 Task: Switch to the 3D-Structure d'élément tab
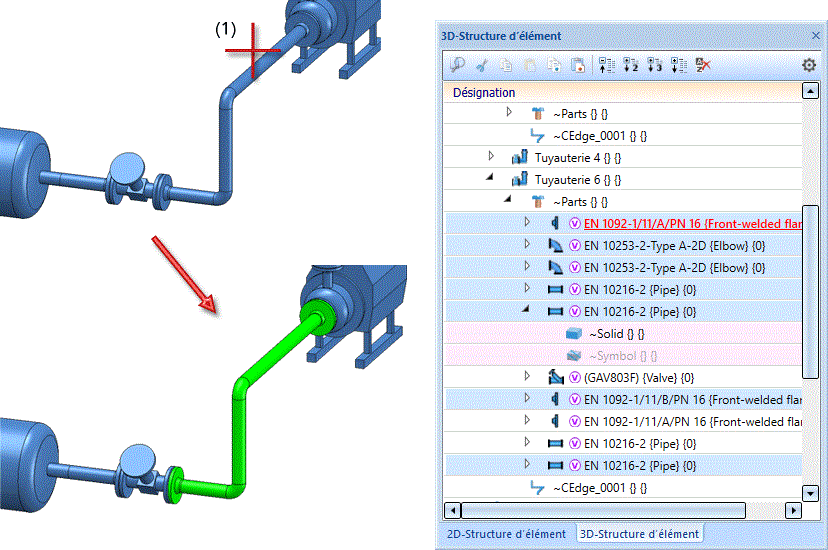click(x=639, y=534)
